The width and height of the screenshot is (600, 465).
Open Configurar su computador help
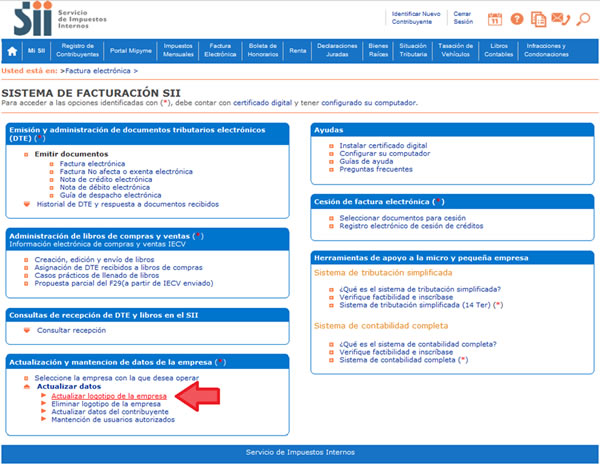pyautogui.click(x=385, y=153)
